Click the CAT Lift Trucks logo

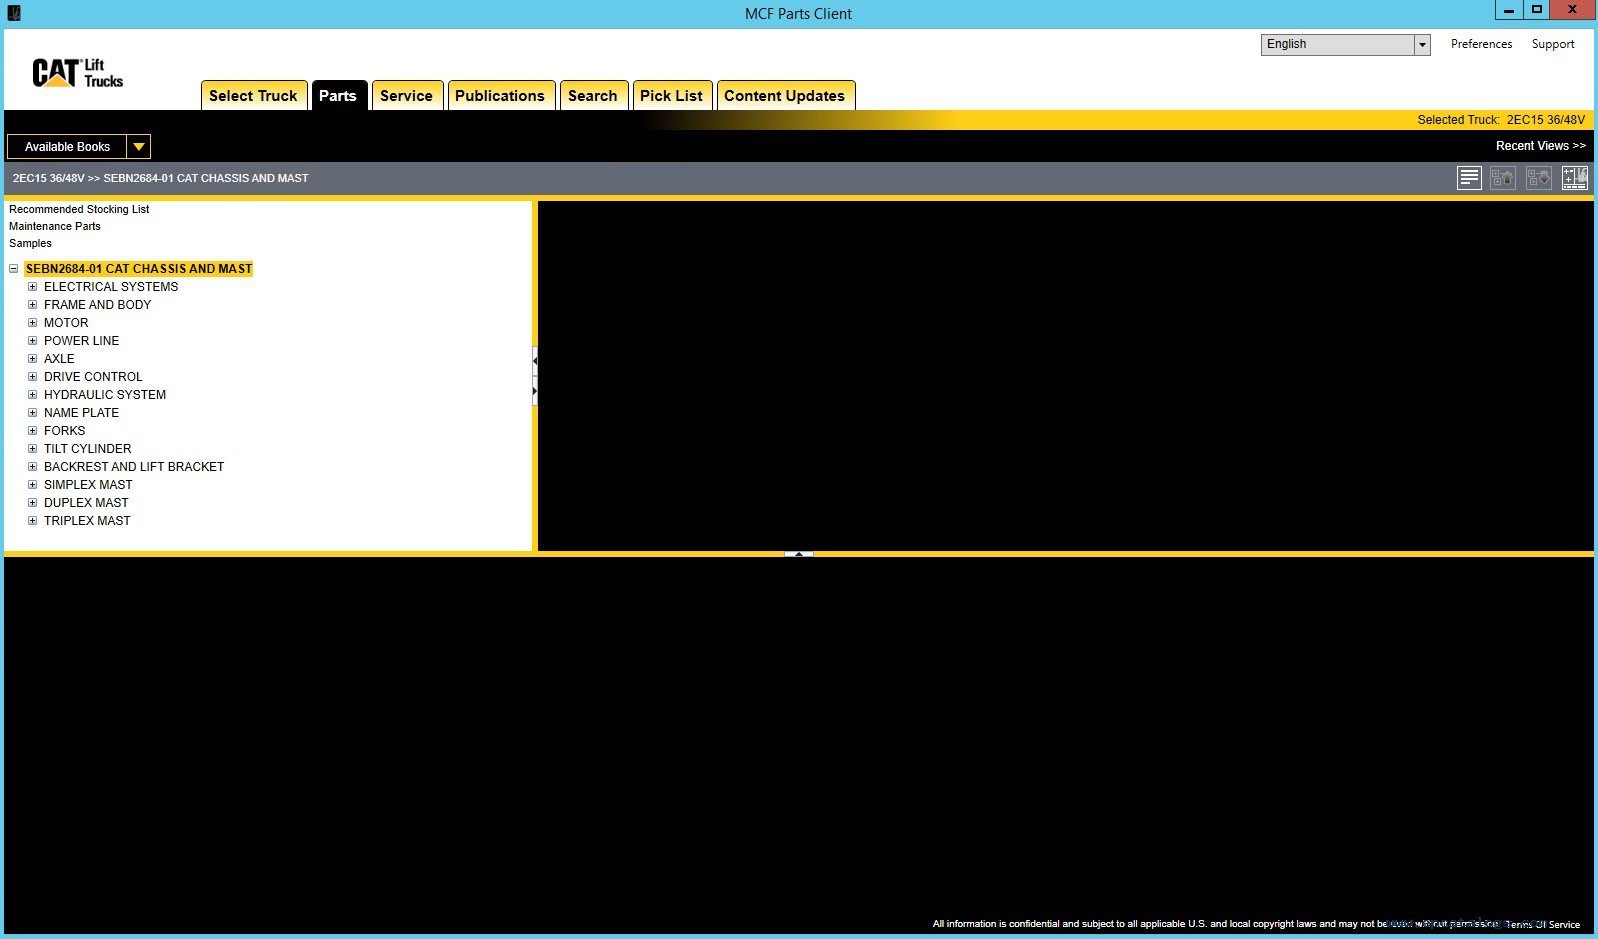[78, 73]
